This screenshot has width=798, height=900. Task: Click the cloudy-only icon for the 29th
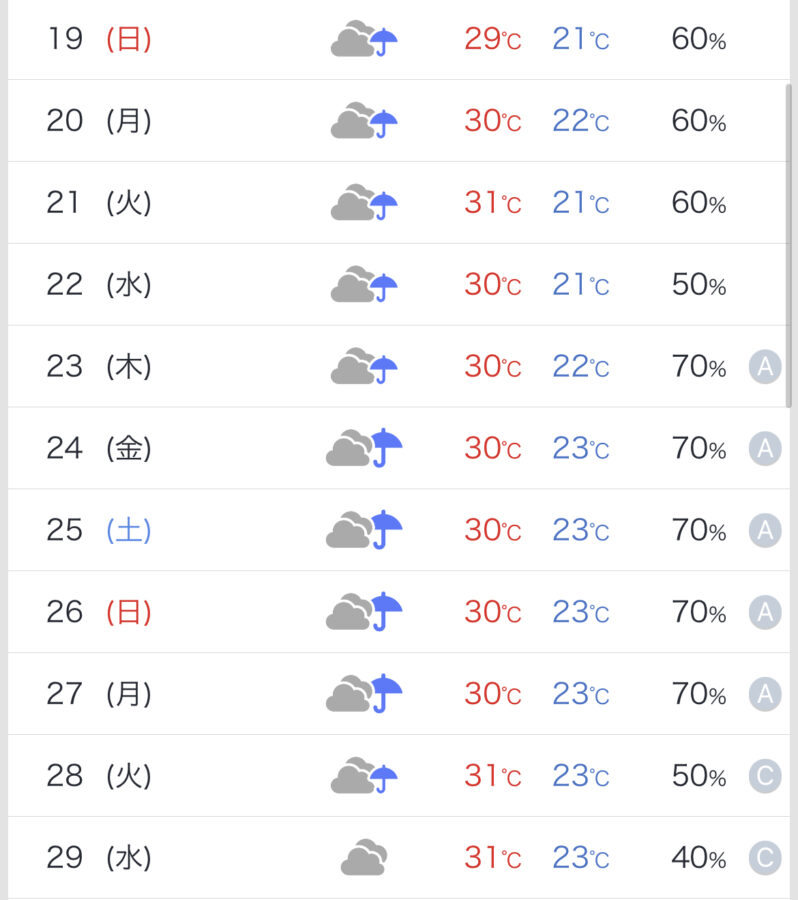[364, 858]
